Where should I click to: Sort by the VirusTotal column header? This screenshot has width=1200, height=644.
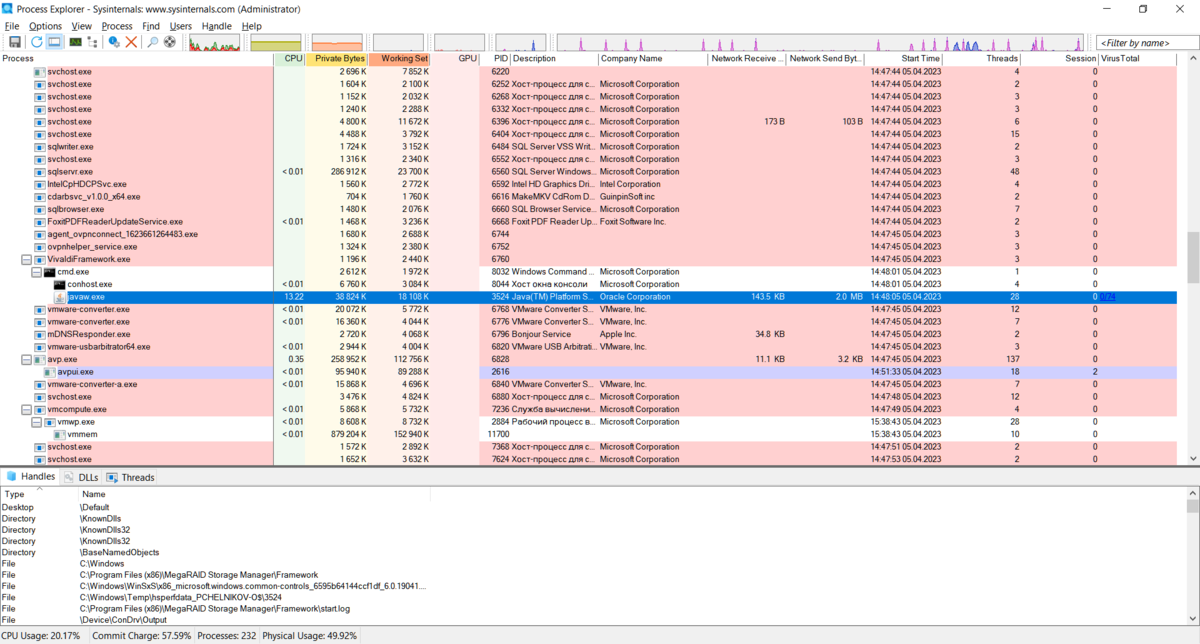click(x=1137, y=59)
